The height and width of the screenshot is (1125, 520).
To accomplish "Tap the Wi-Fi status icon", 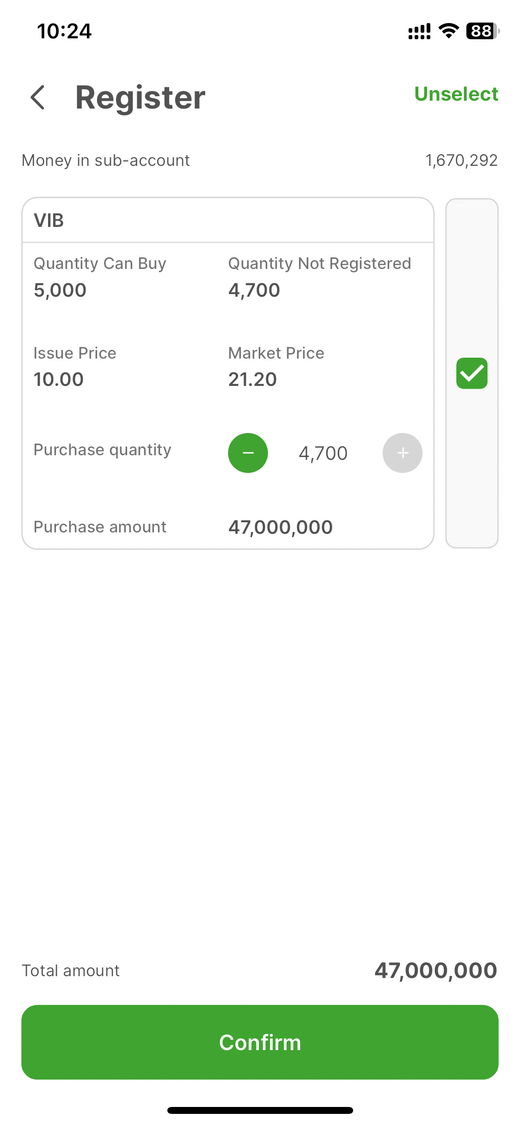I will pyautogui.click(x=449, y=31).
